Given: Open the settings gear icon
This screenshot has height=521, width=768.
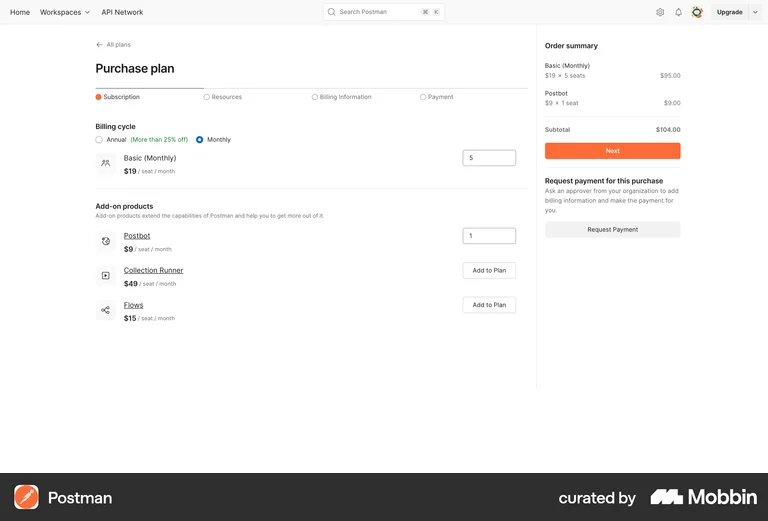Looking at the screenshot, I should 660,12.
